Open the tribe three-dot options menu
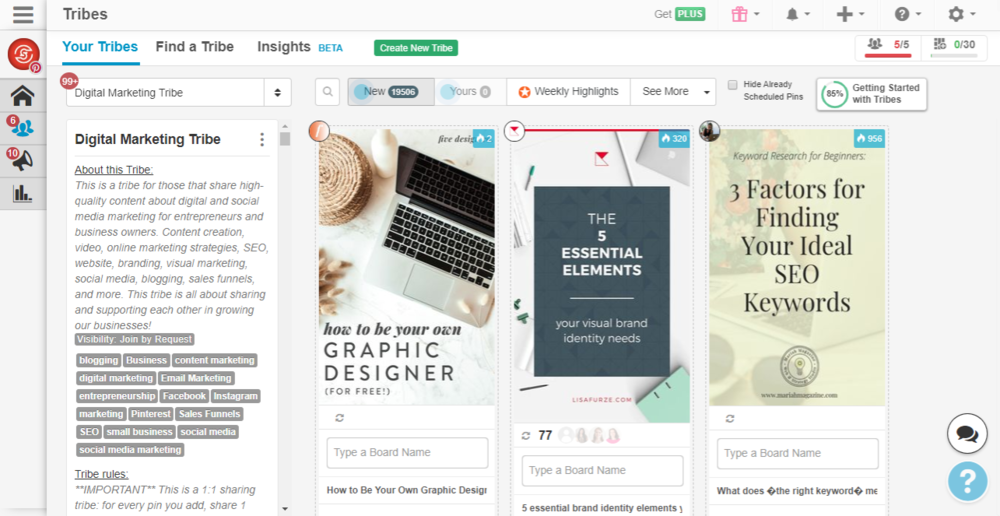The height and width of the screenshot is (516, 1000). (261, 139)
